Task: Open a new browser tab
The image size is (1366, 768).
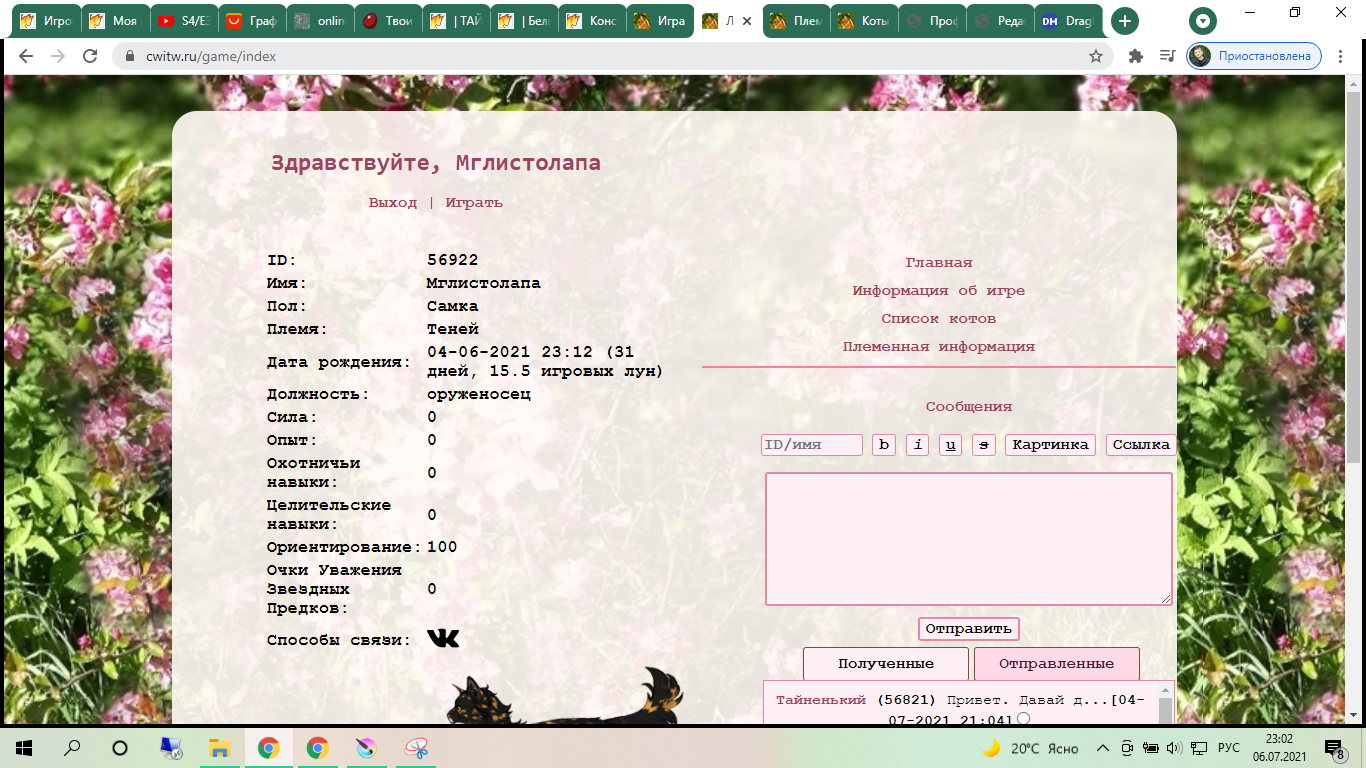Action: click(1125, 21)
